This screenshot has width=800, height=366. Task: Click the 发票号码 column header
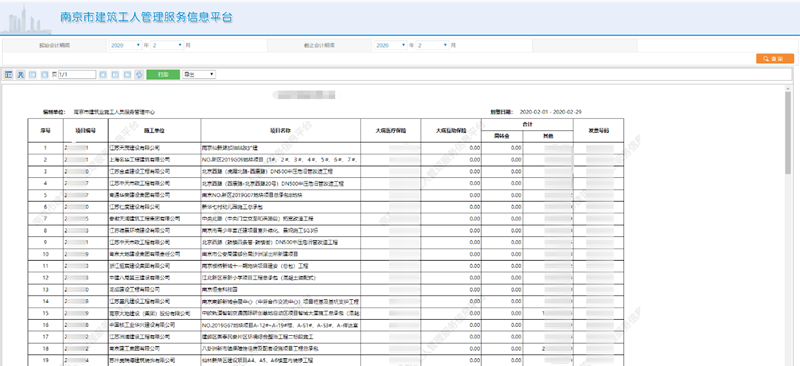598,131
